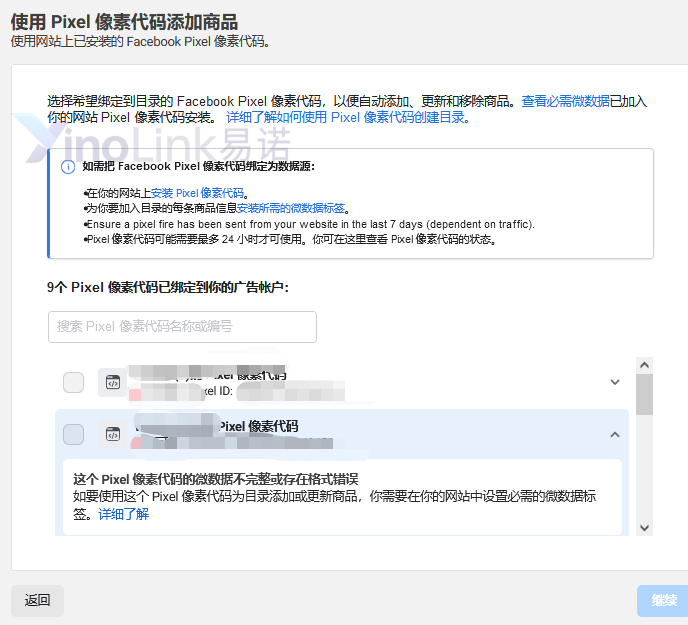The width and height of the screenshot is (688, 625).
Task: Click the info icon beside the data source notice
Action: 68,167
